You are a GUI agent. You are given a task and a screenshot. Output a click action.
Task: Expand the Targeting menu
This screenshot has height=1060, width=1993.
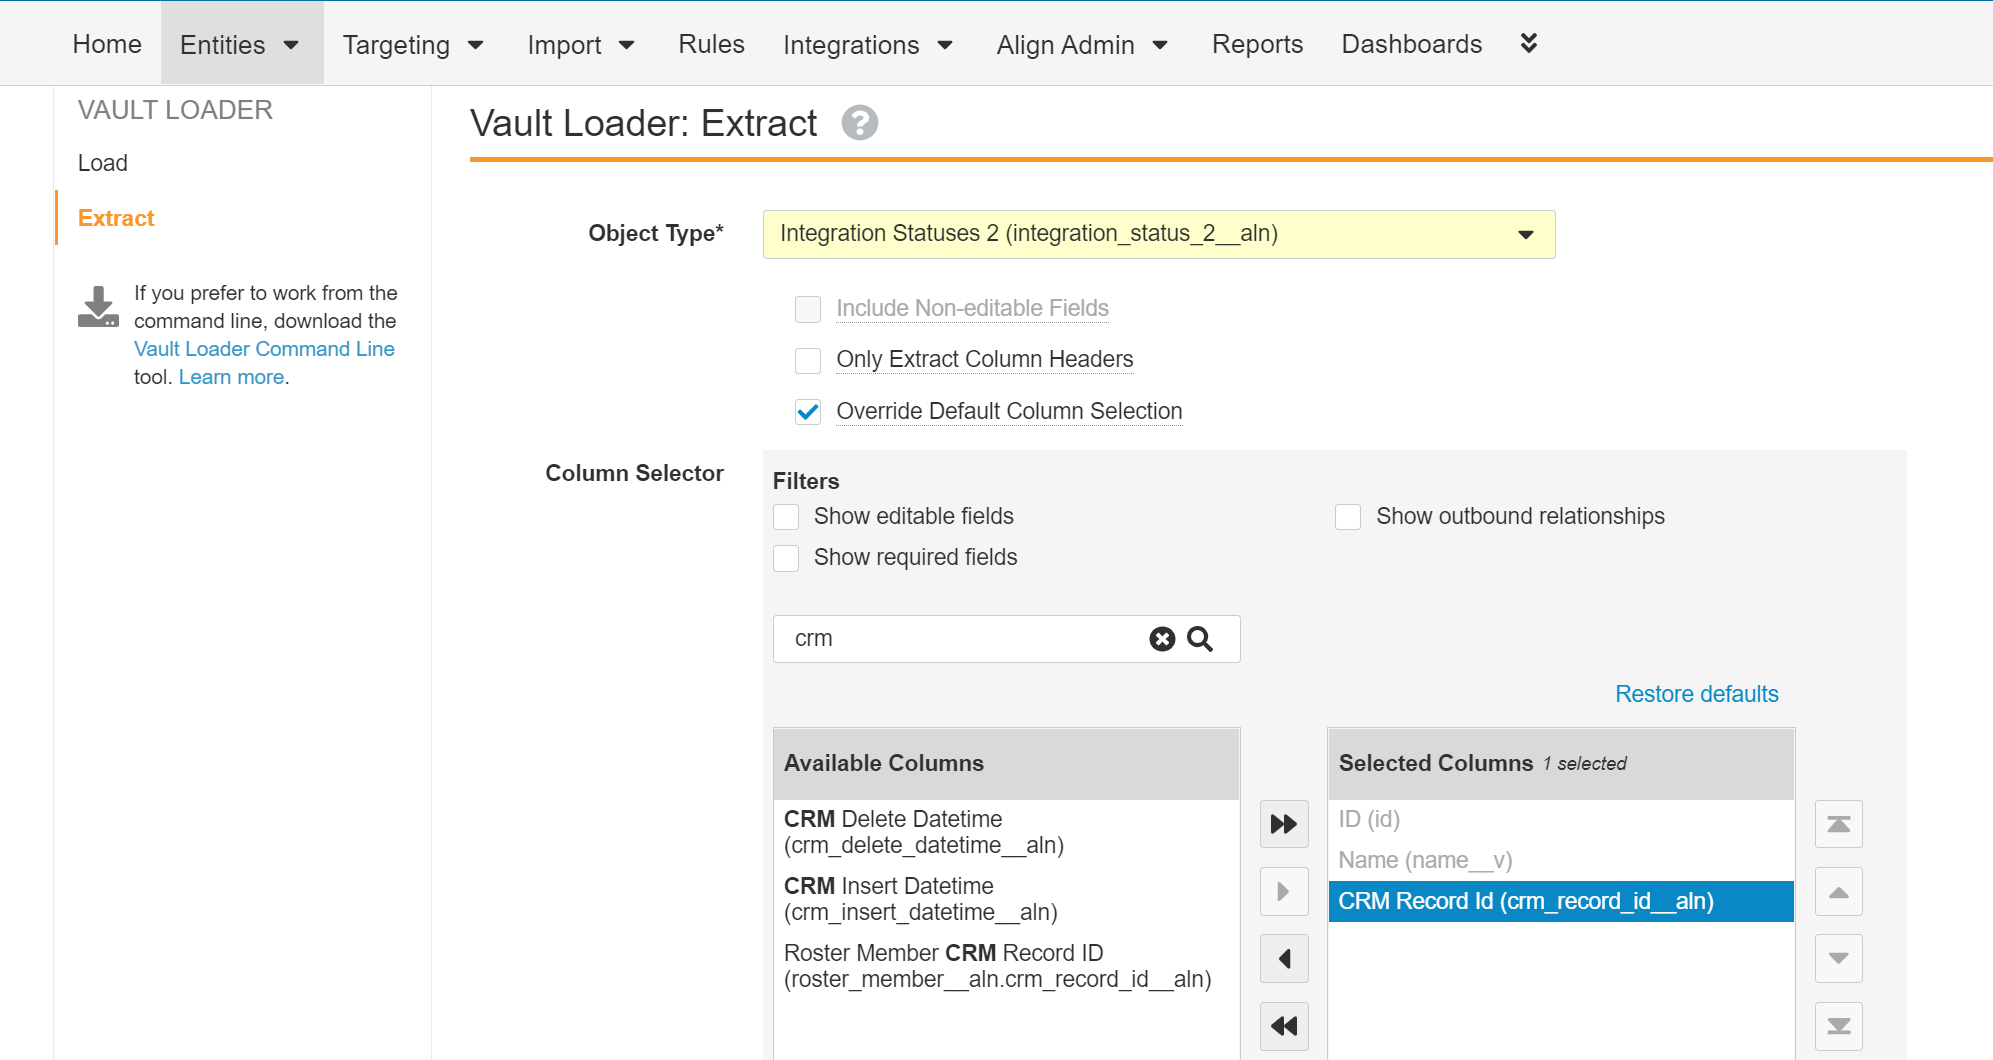[413, 45]
